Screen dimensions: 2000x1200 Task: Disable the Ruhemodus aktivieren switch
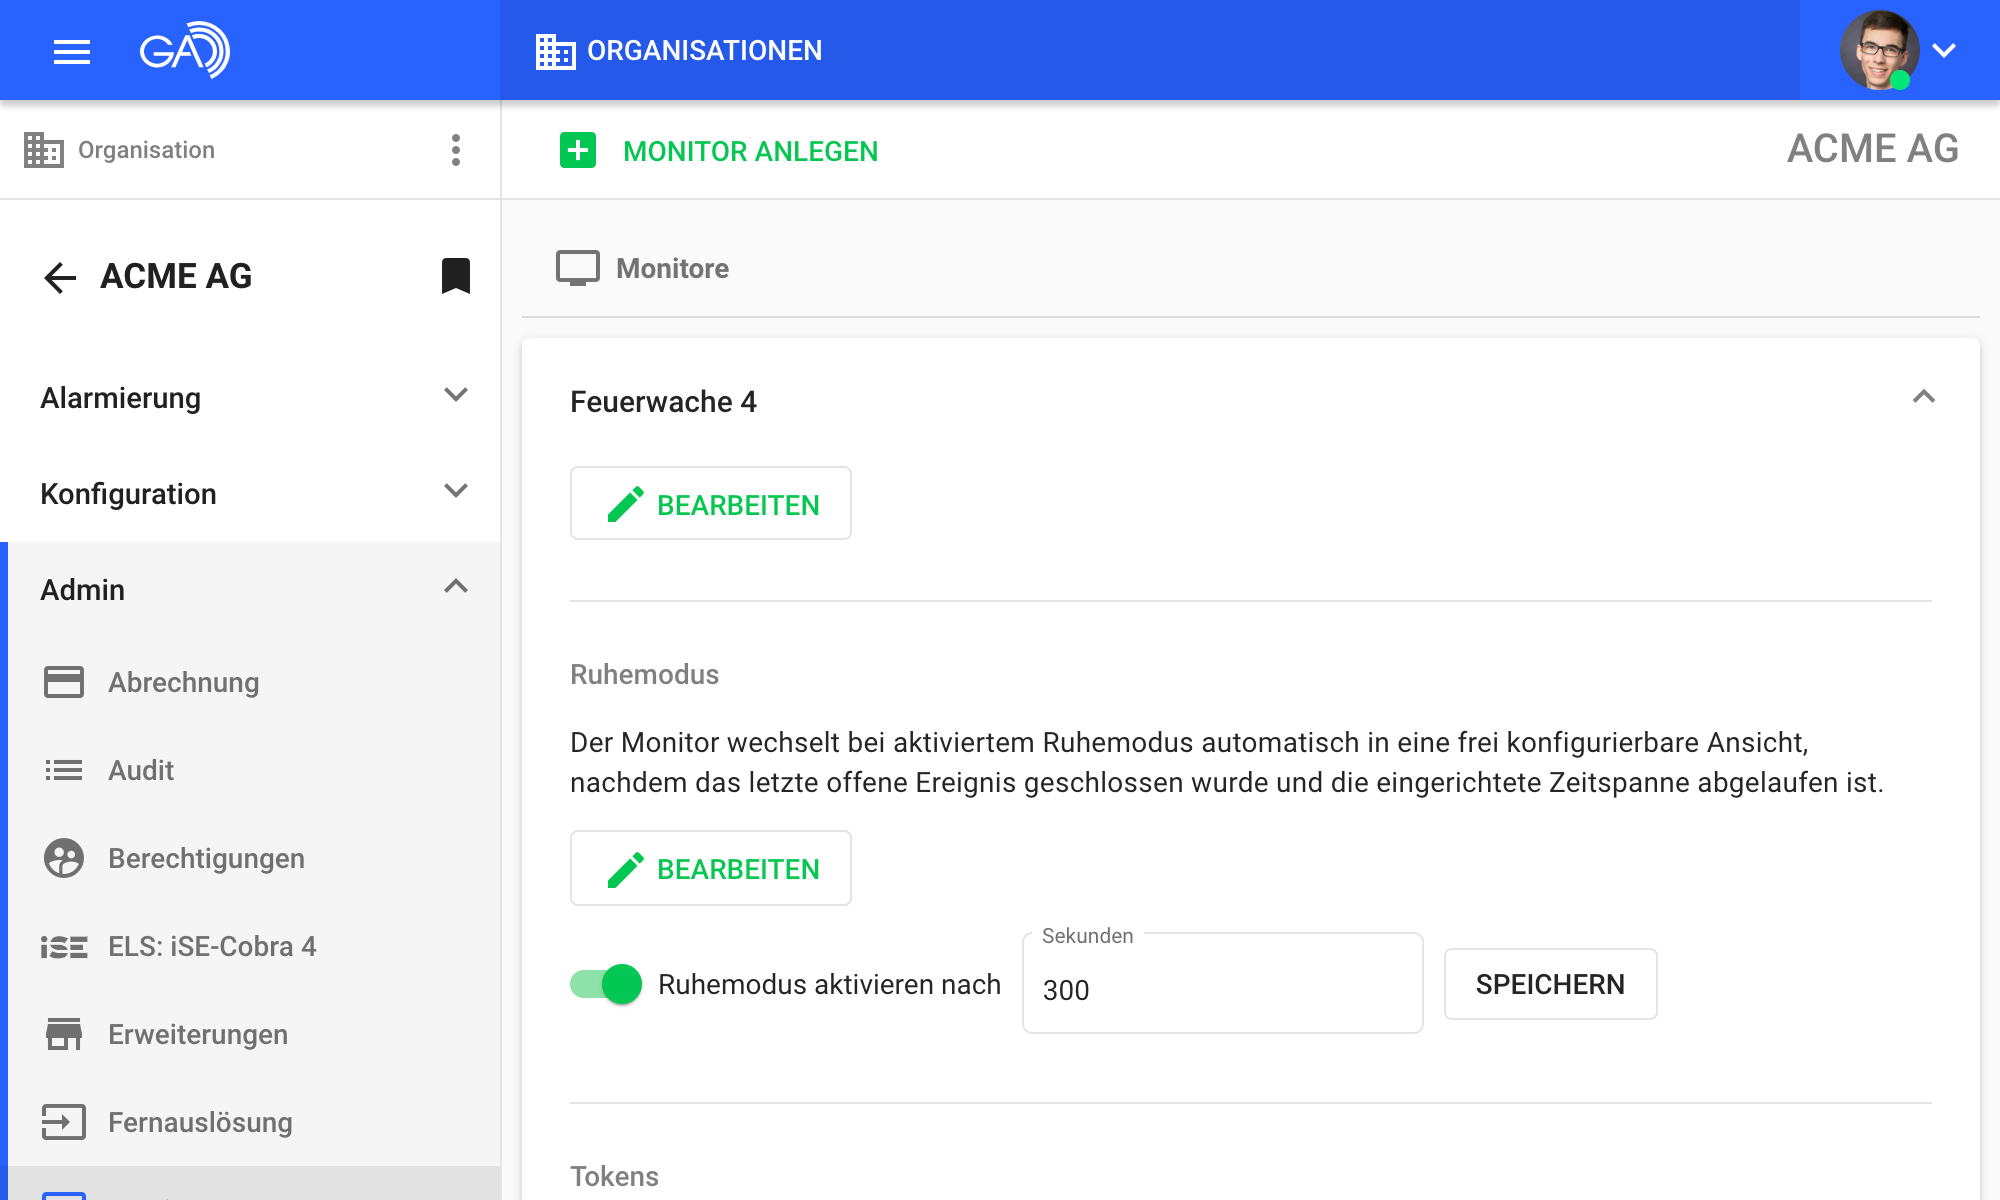pos(606,984)
